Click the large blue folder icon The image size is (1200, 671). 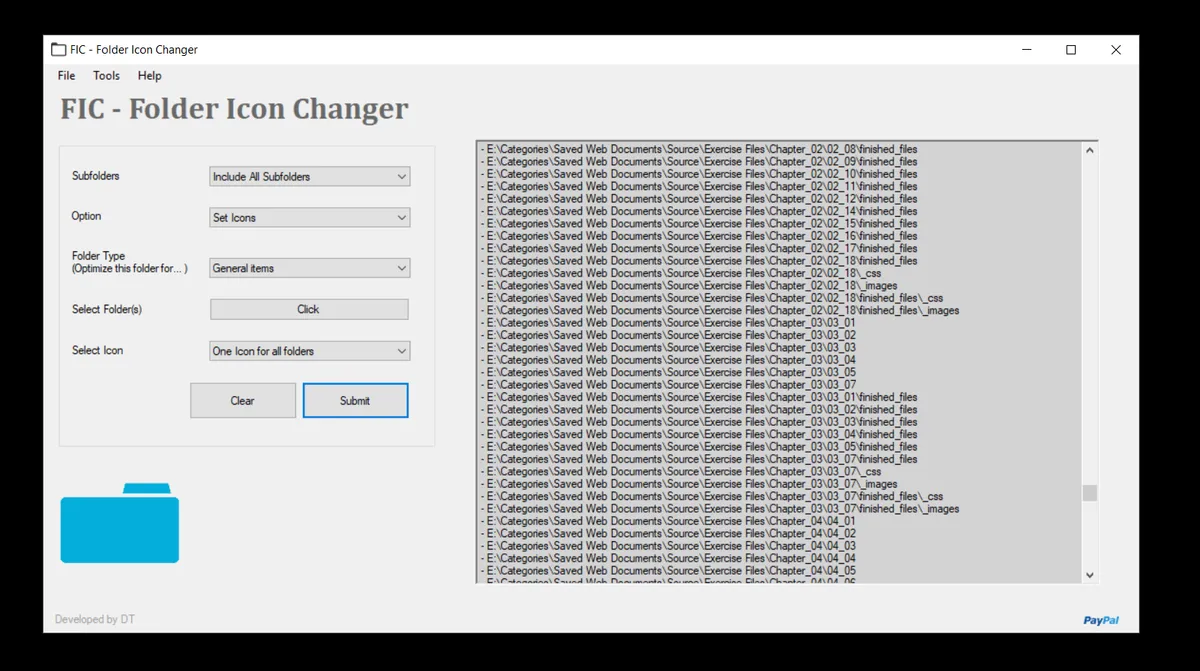coord(119,522)
